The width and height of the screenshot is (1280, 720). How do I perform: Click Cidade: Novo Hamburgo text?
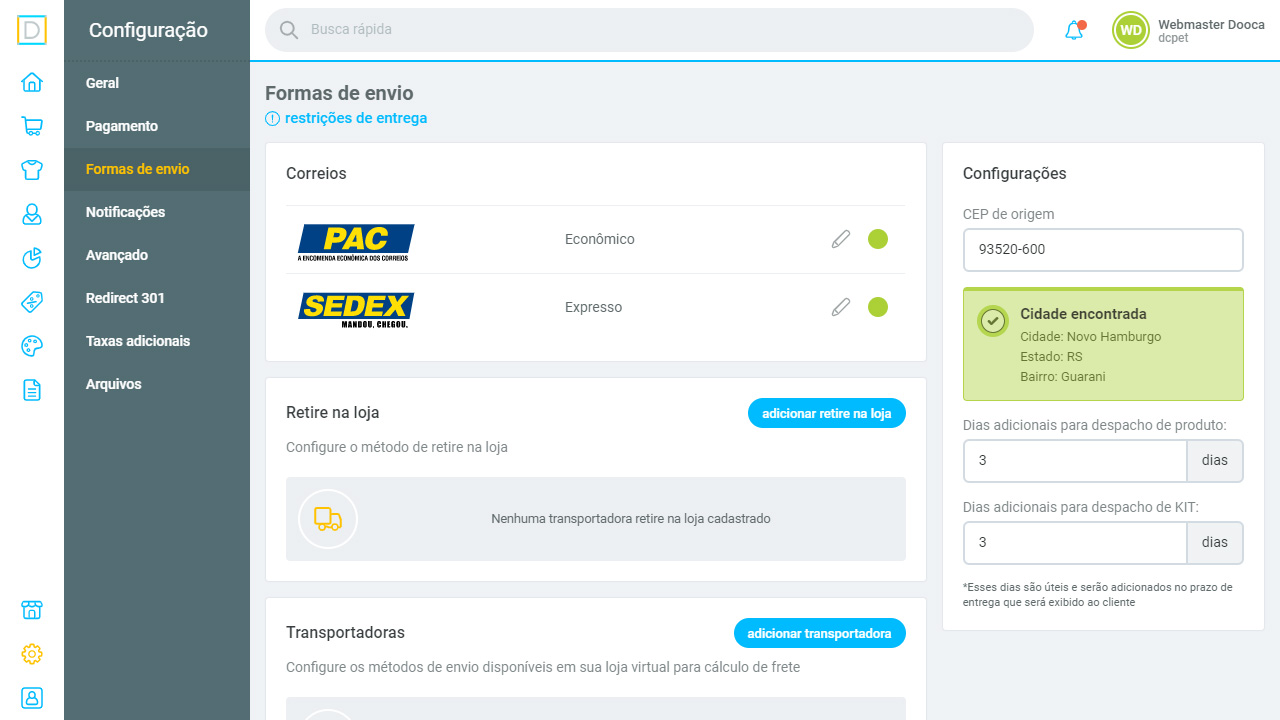coord(1090,337)
